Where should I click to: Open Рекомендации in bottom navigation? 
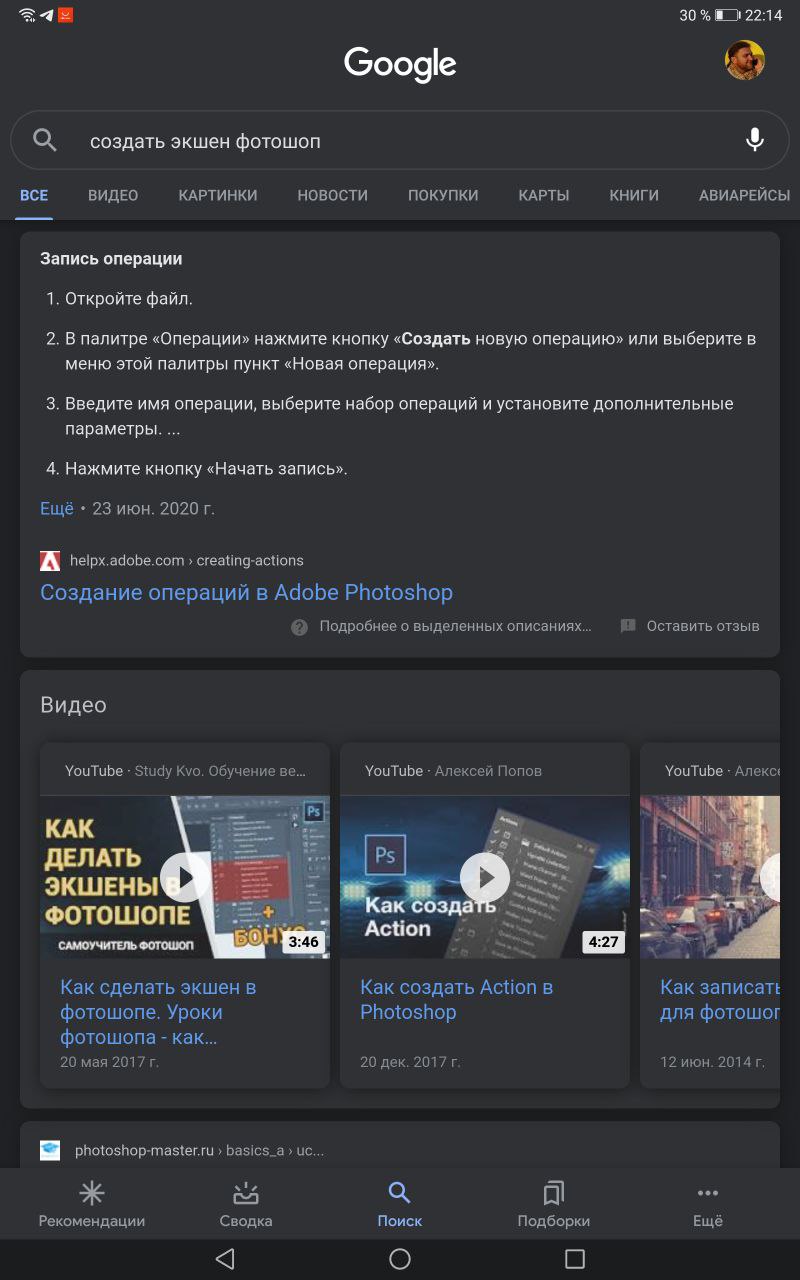92,1205
